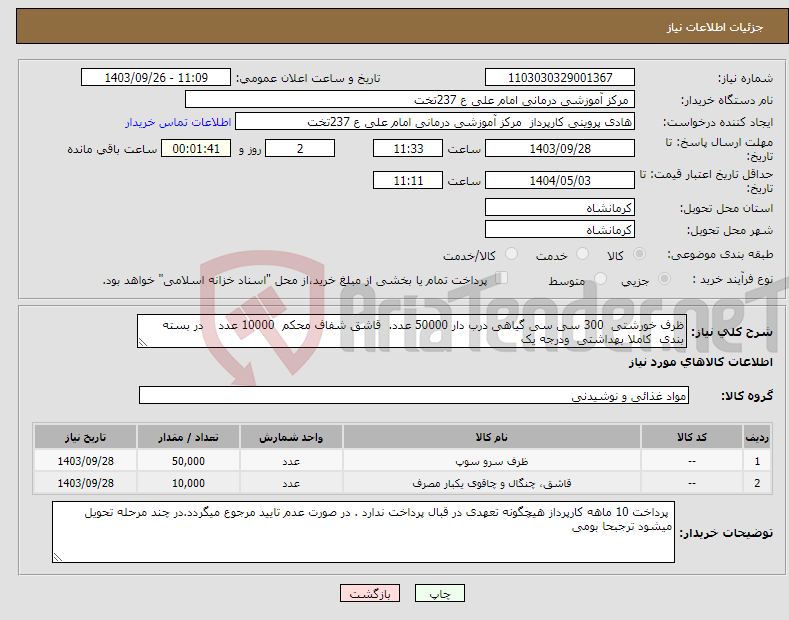Click the date 1403/09/28 in row 2
The width and height of the screenshot is (789, 620).
coord(86,483)
